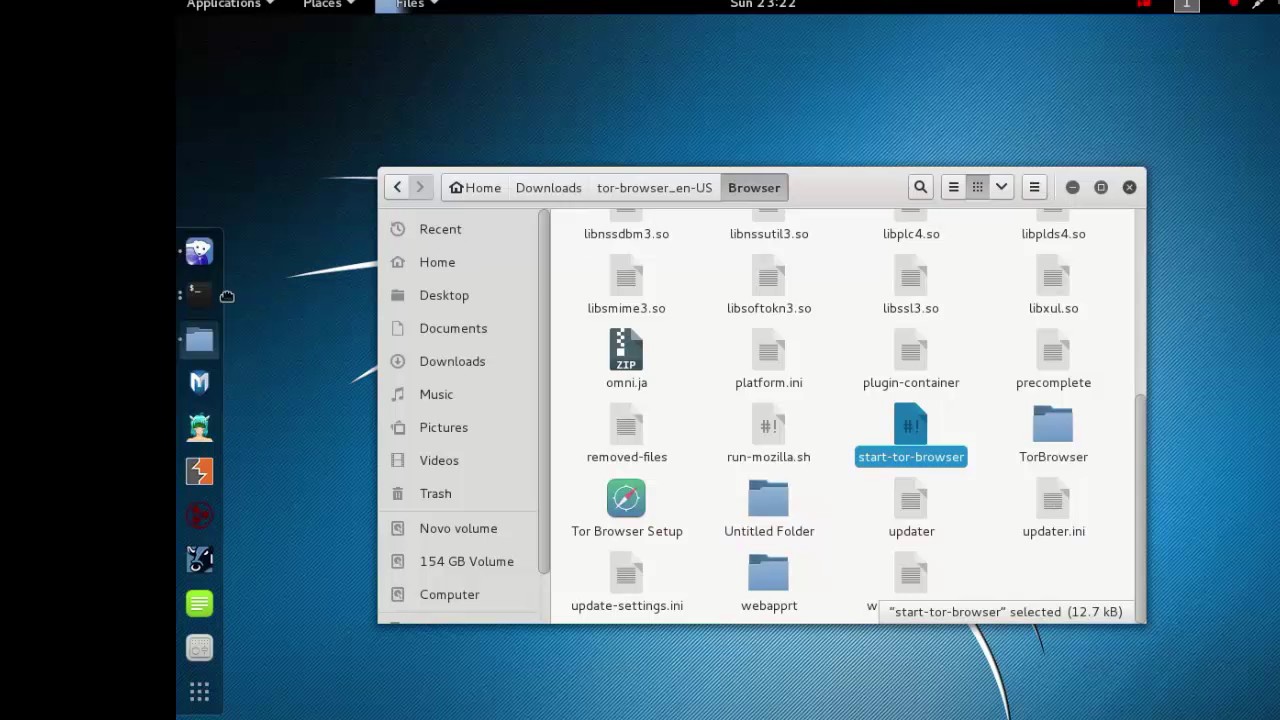1280x720 pixels.
Task: Select the update-settings.ini file icon
Action: pyautogui.click(x=626, y=573)
